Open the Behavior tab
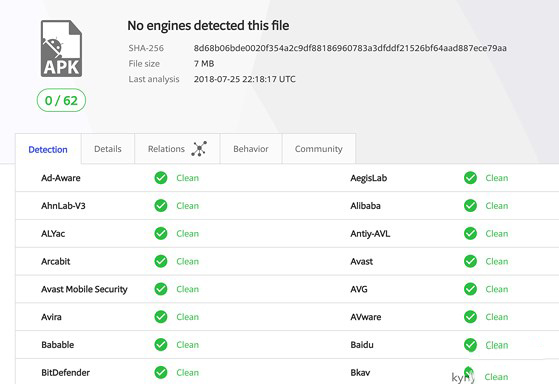The image size is (559, 384). [x=251, y=149]
